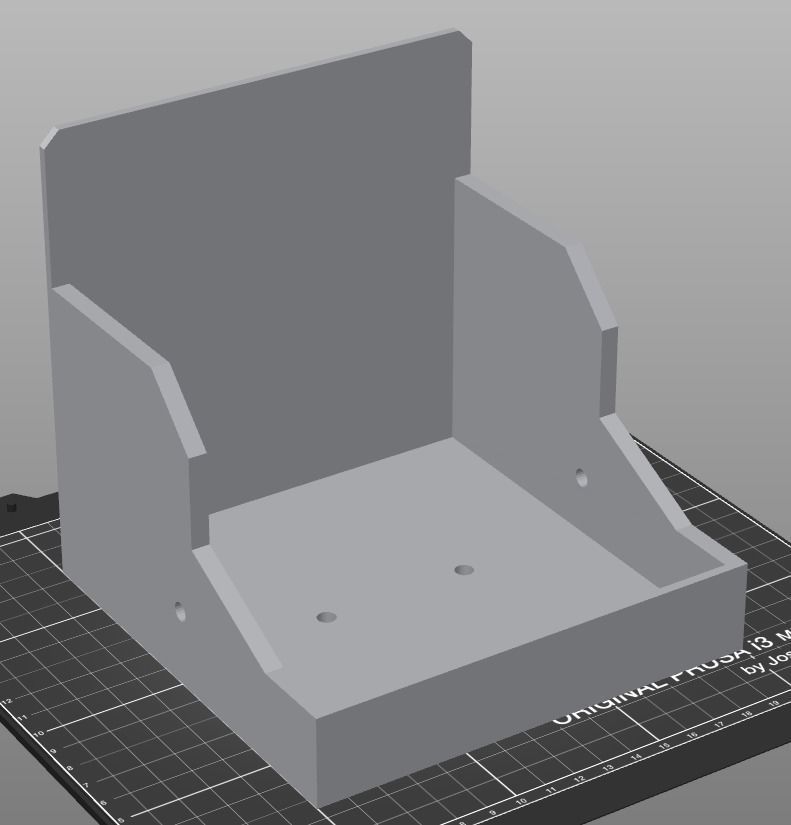Click the right screw hole in the model floor
791x825 pixels.
(x=464, y=570)
